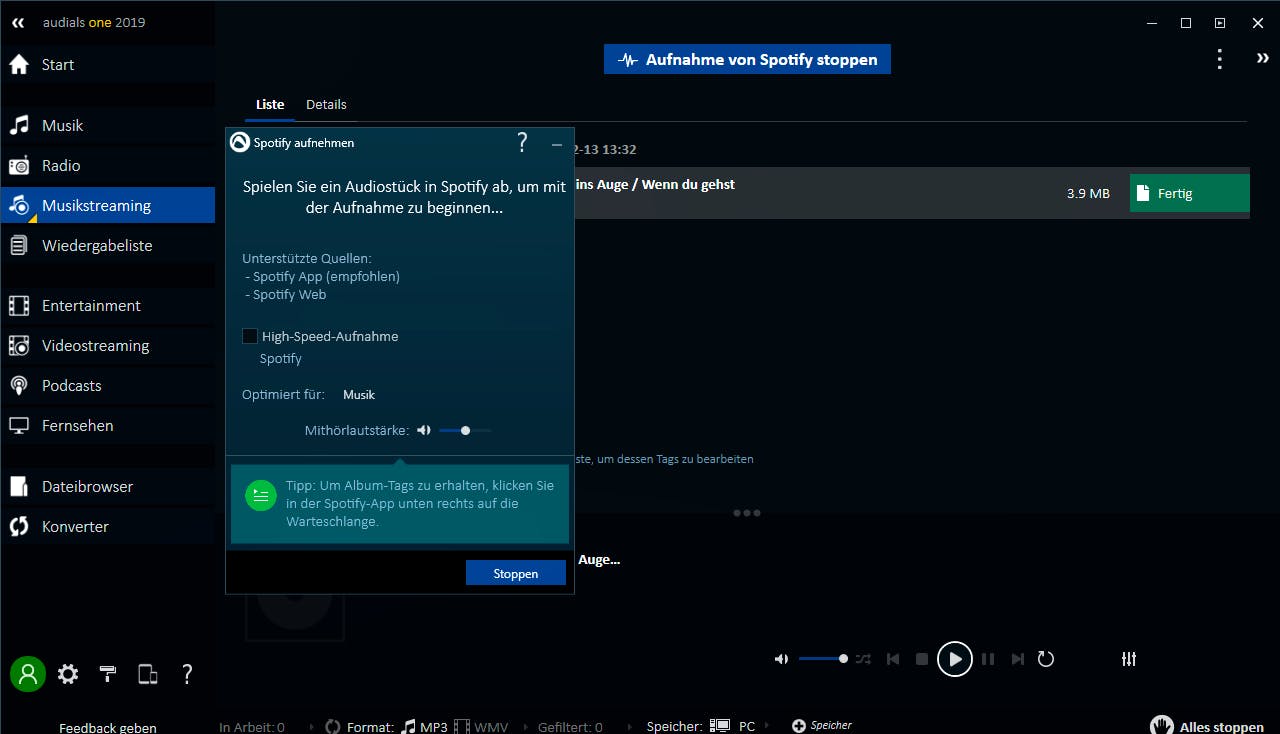
Task: Pause playback
Action: point(988,659)
